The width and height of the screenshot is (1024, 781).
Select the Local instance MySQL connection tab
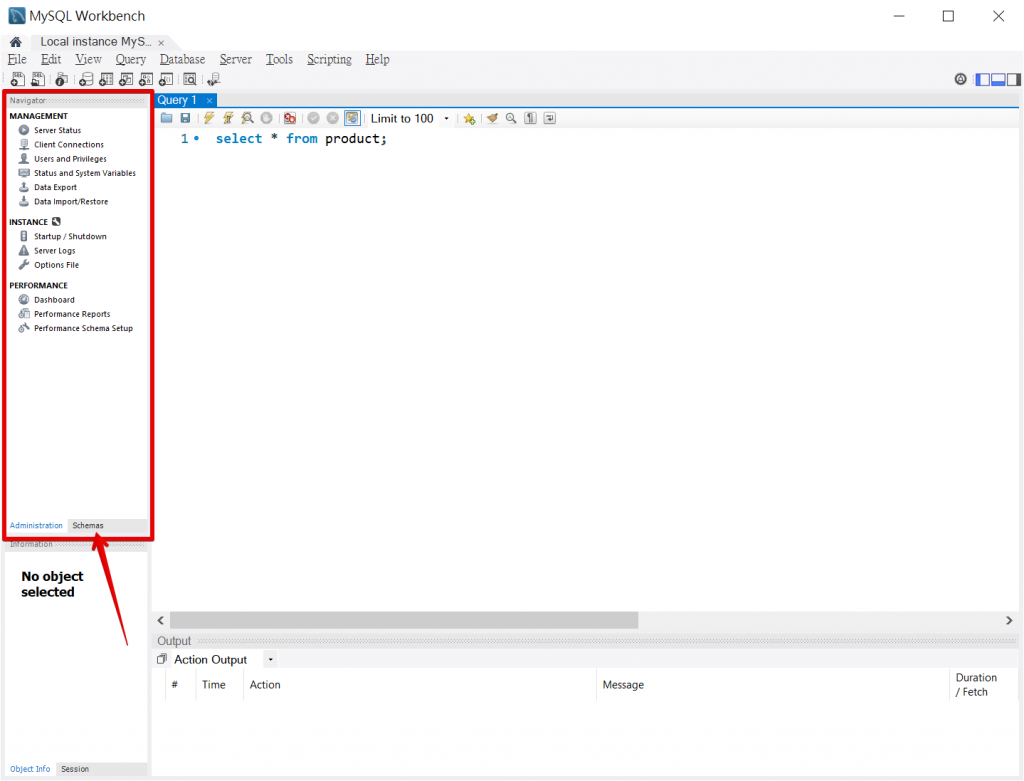coord(95,42)
